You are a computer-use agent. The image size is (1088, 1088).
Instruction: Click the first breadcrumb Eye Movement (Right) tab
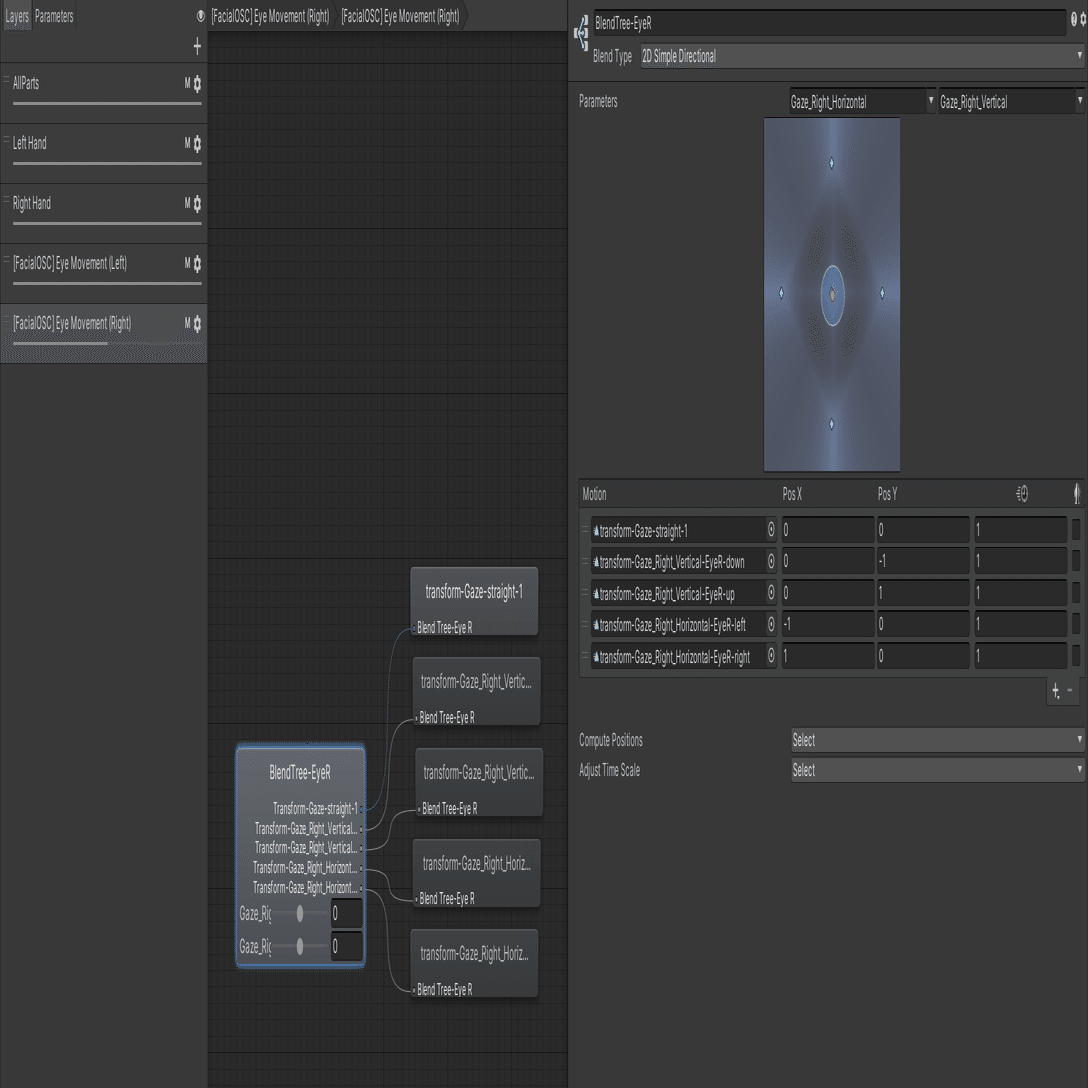tap(270, 17)
